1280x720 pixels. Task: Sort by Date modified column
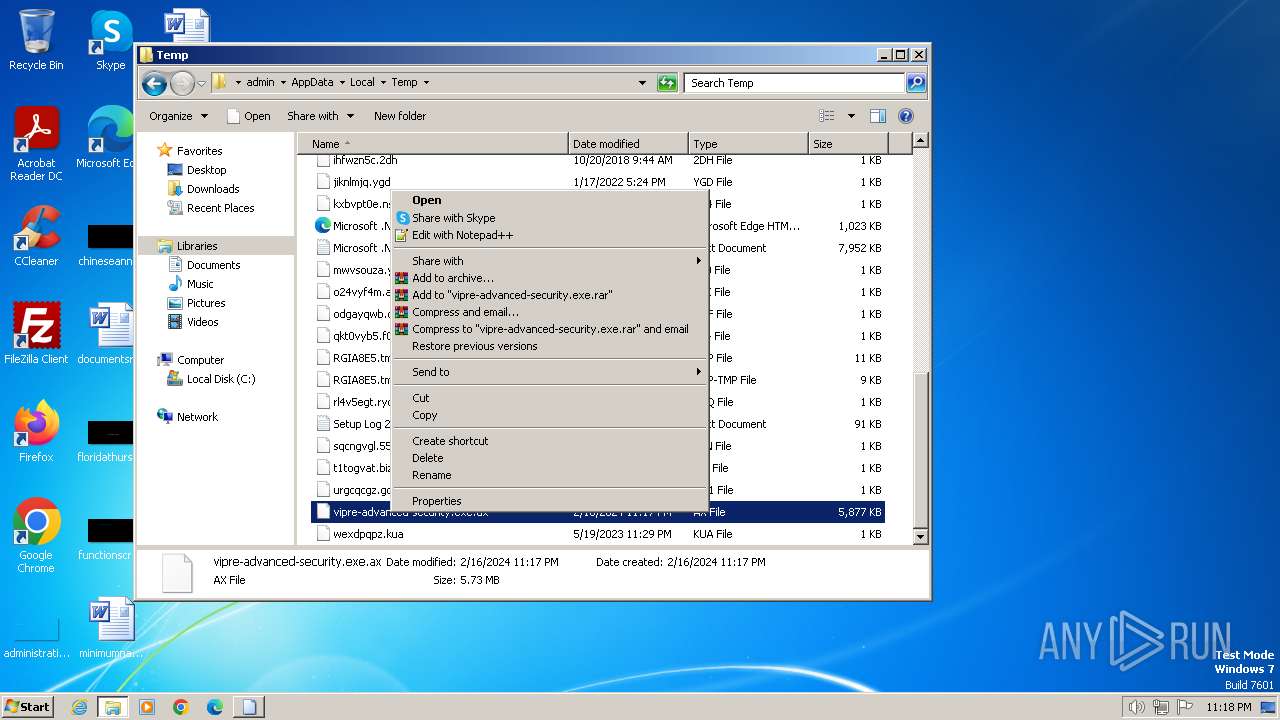tap(628, 144)
